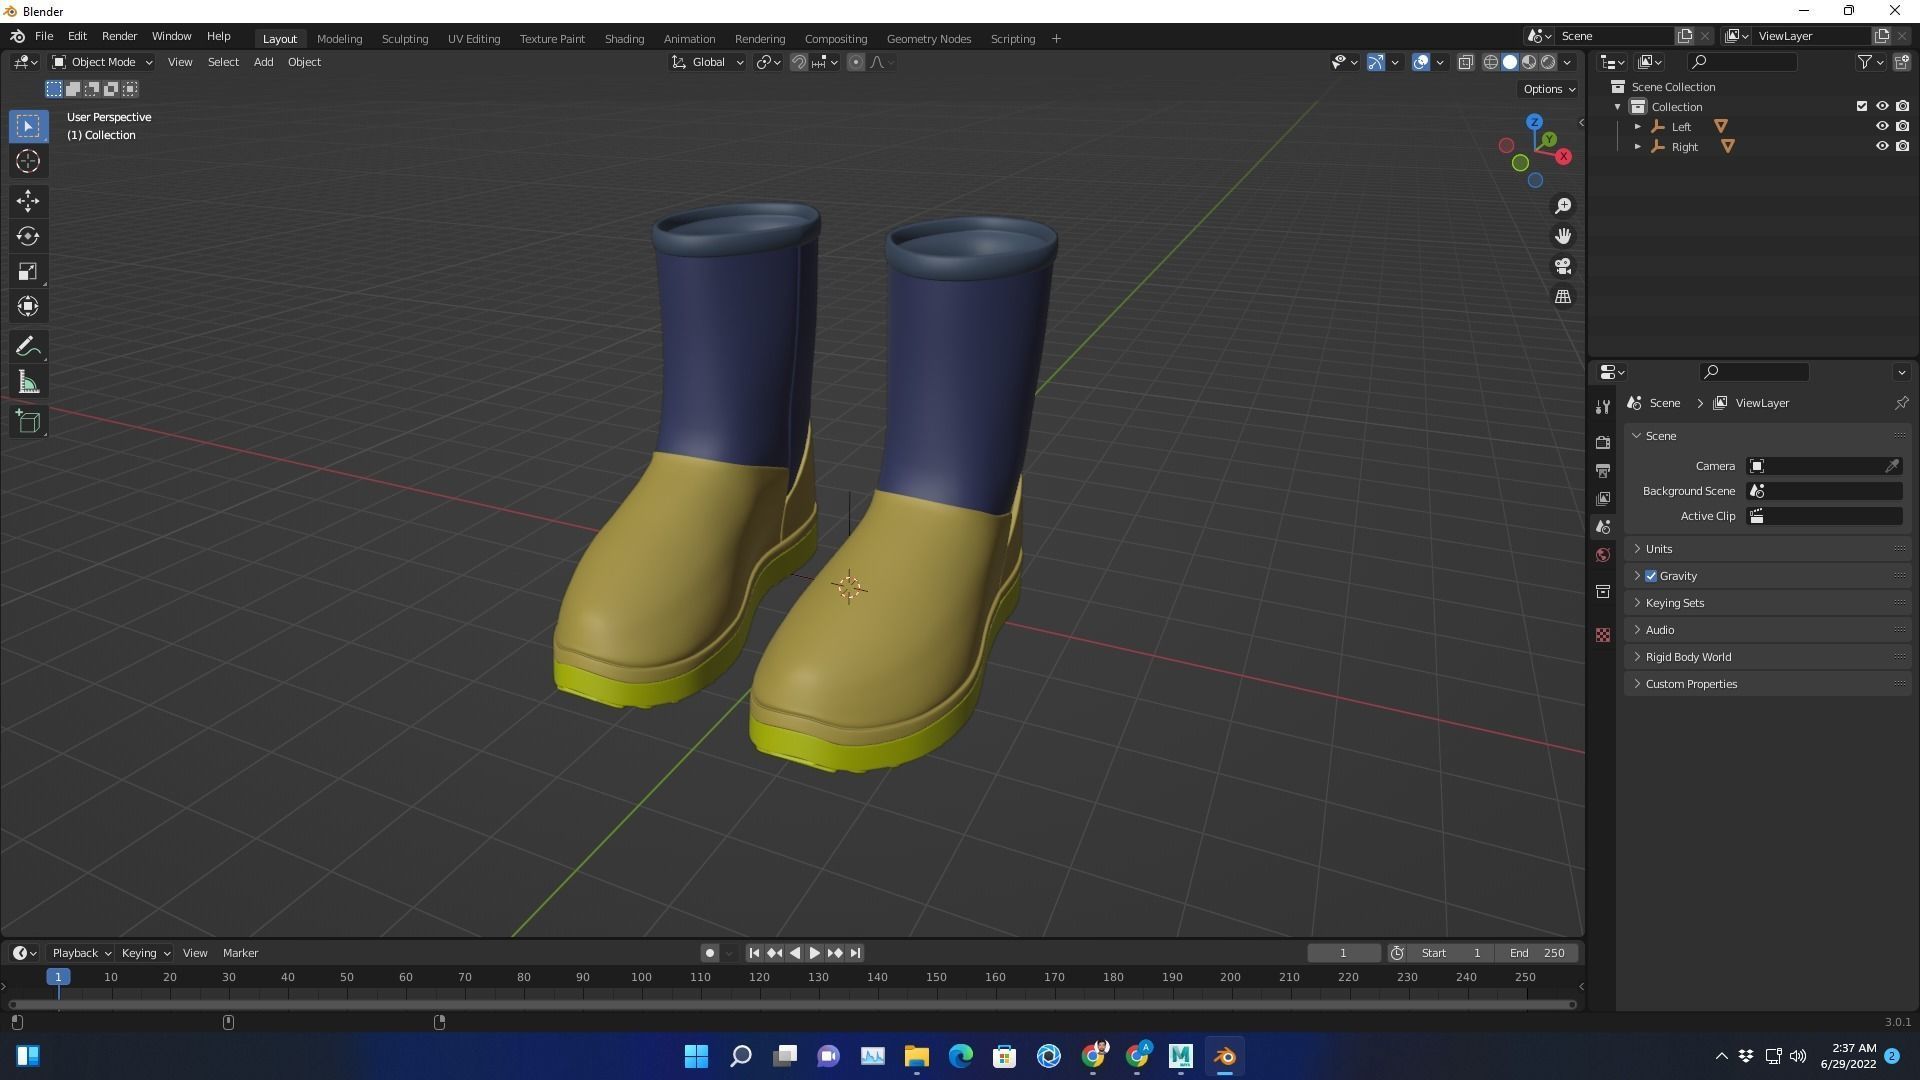Screen dimensions: 1920x1080
Task: Open Microsoft Edge from taskbar
Action: coord(961,1056)
